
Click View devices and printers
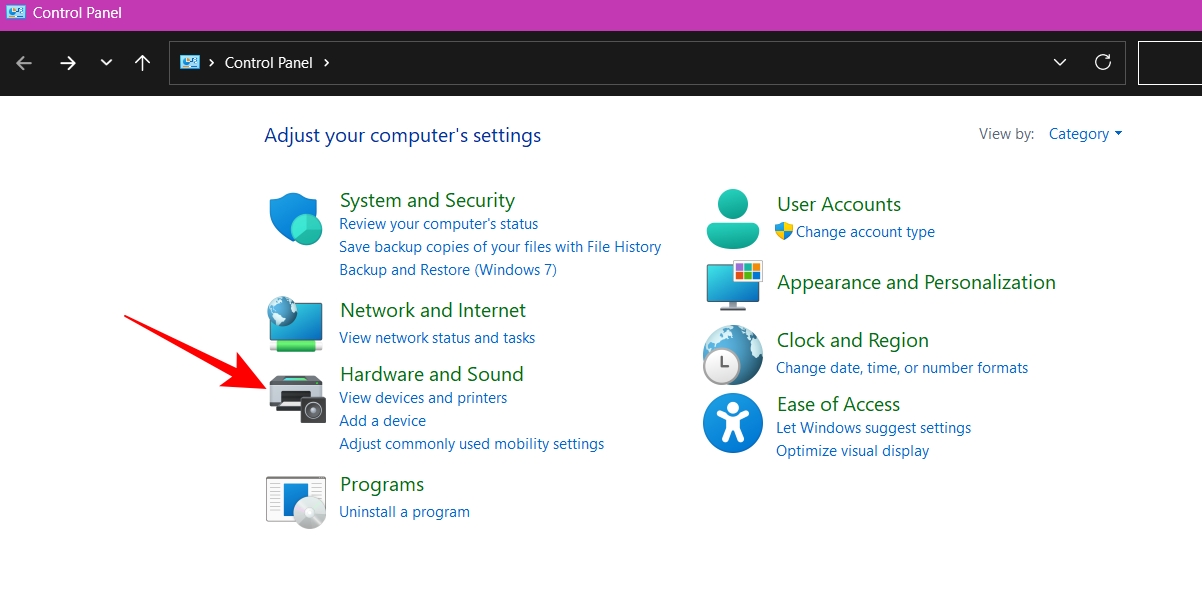(x=423, y=398)
